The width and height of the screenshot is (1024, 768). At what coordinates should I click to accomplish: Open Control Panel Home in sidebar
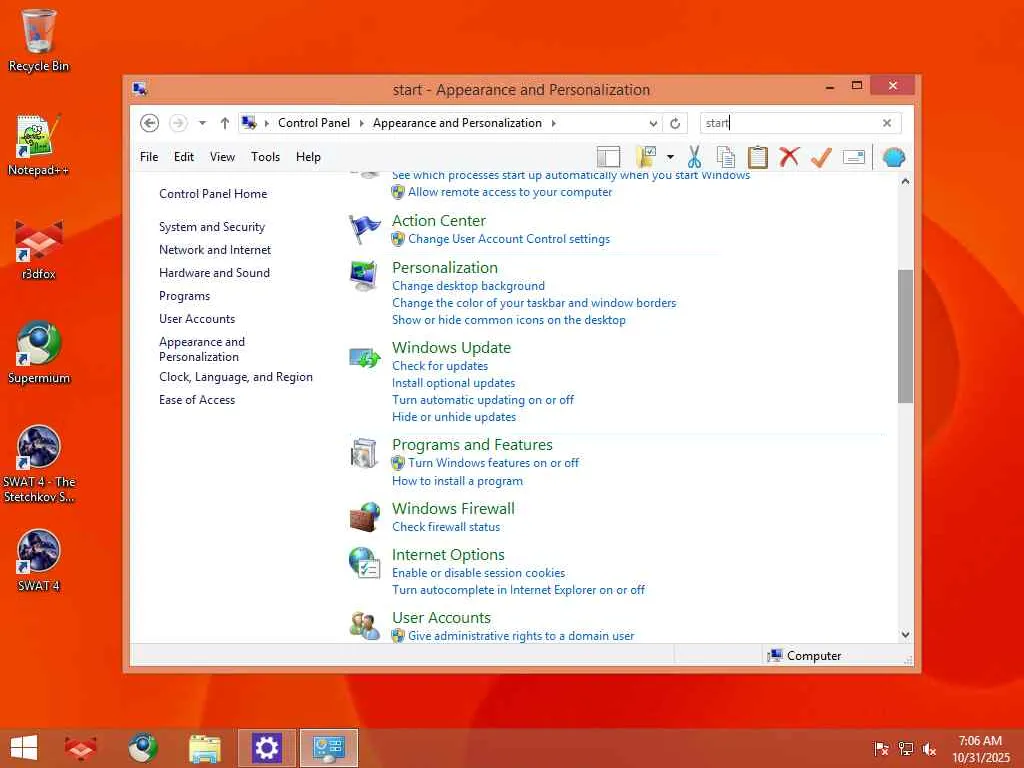[213, 194]
